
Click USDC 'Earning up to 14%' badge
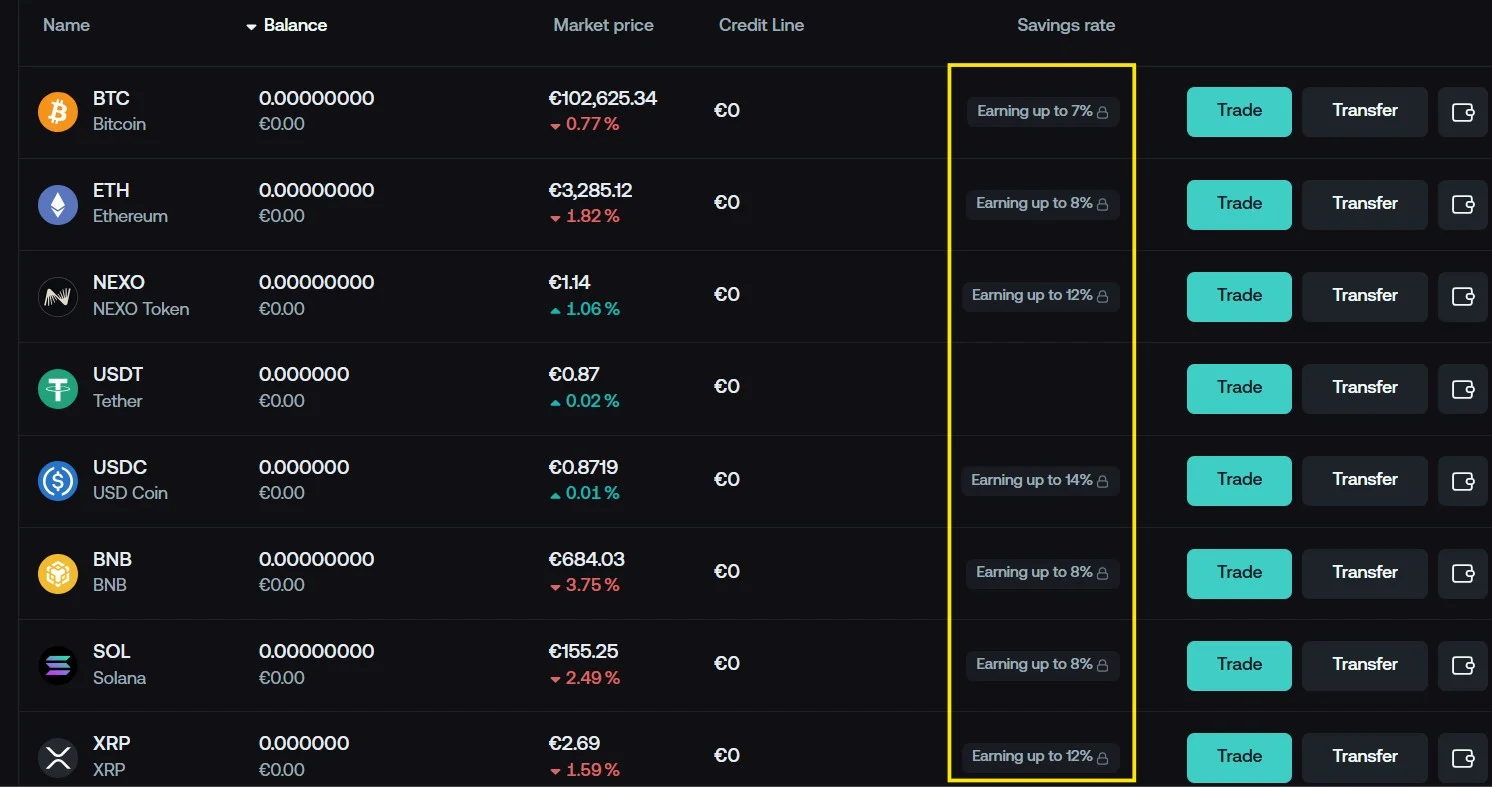click(1040, 481)
